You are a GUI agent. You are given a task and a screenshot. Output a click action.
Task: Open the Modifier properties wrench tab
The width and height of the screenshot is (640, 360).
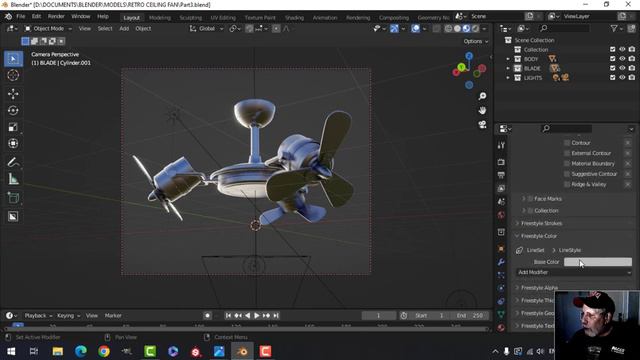501,262
